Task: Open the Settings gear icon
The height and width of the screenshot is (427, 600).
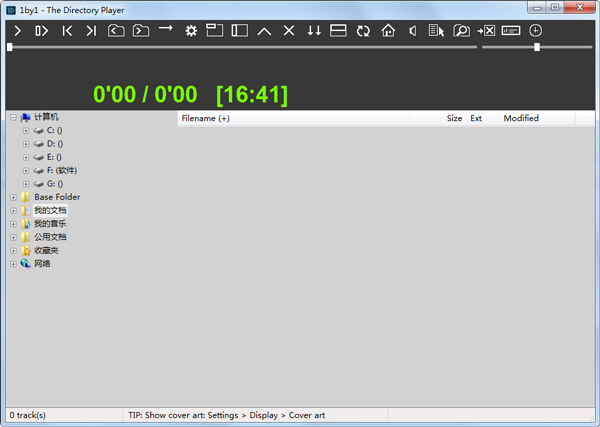Action: tap(191, 31)
